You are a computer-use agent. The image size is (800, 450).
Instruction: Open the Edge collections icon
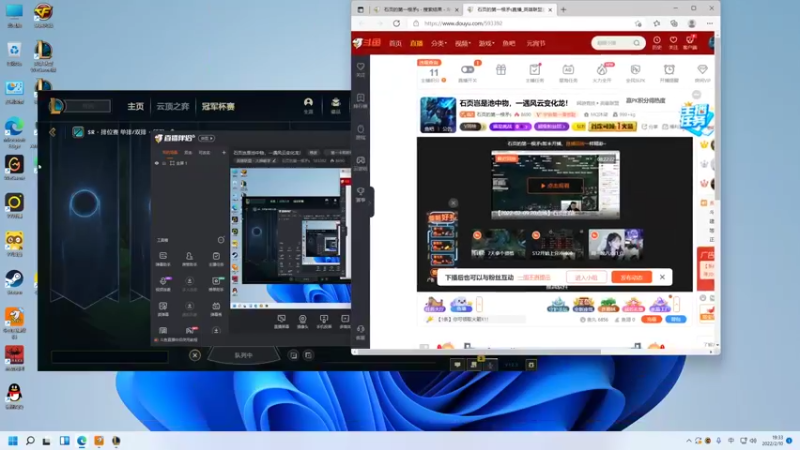tap(674, 23)
